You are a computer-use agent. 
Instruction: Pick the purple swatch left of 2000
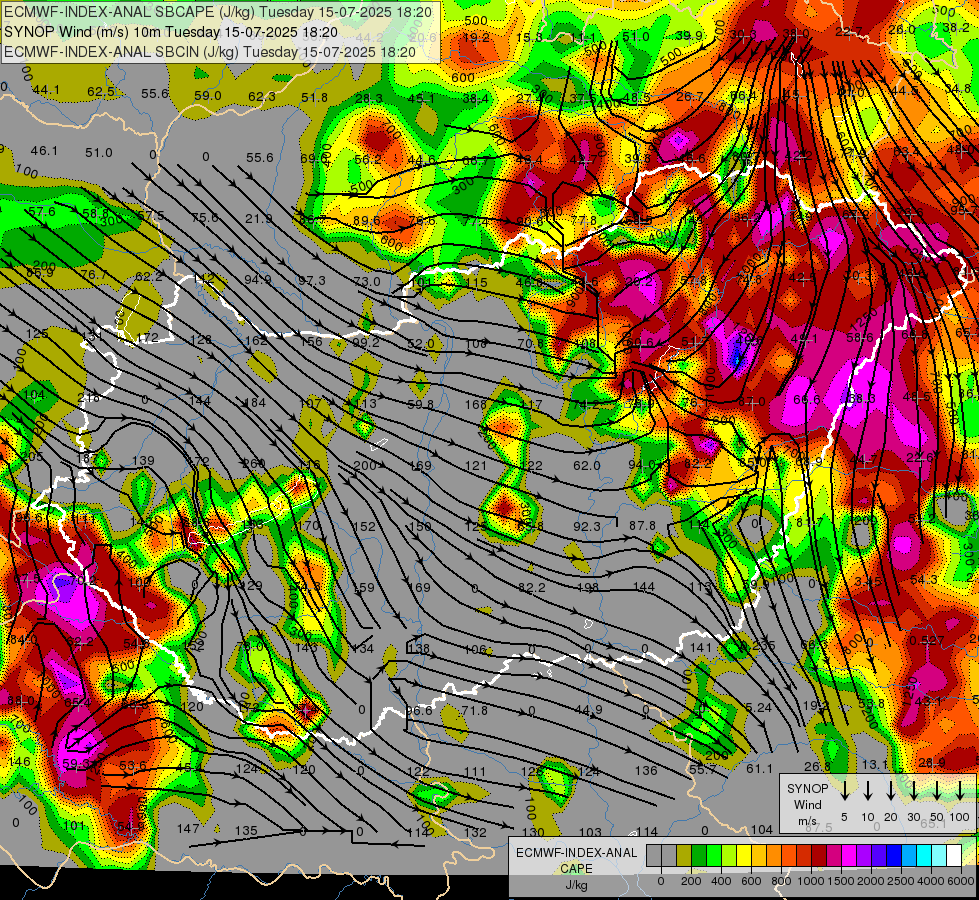pyautogui.click(x=863, y=855)
